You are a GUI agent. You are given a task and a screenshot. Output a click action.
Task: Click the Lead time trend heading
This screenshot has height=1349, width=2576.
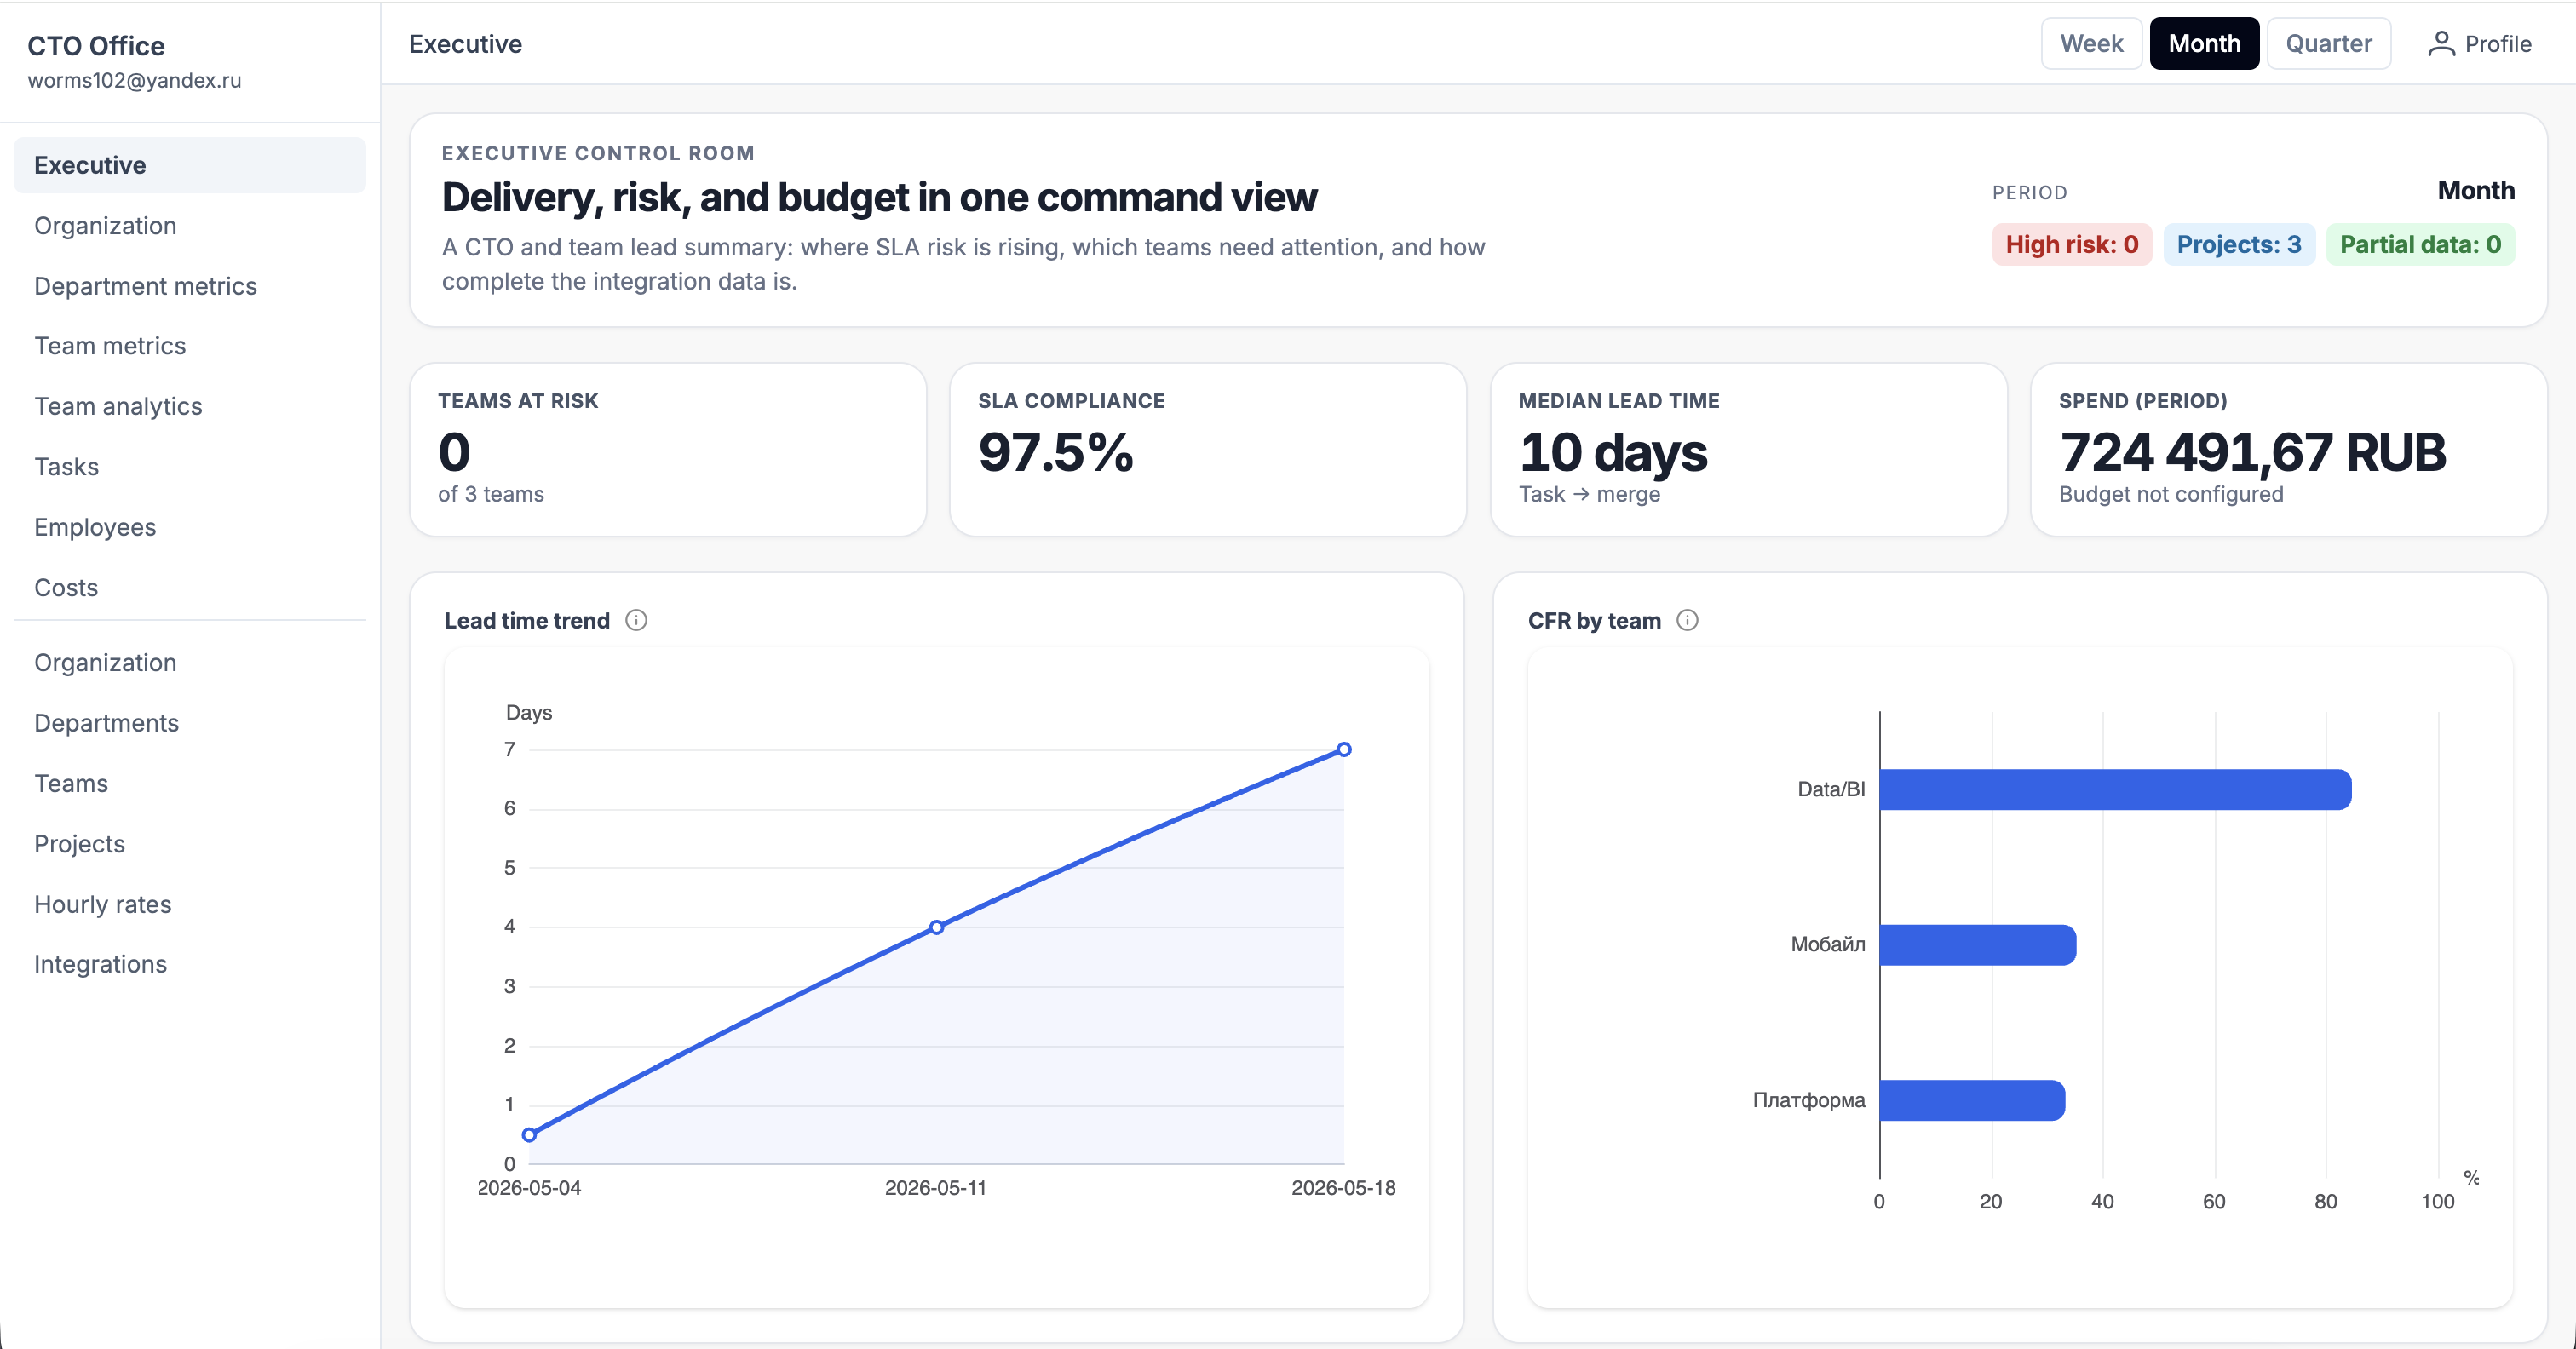(x=527, y=621)
